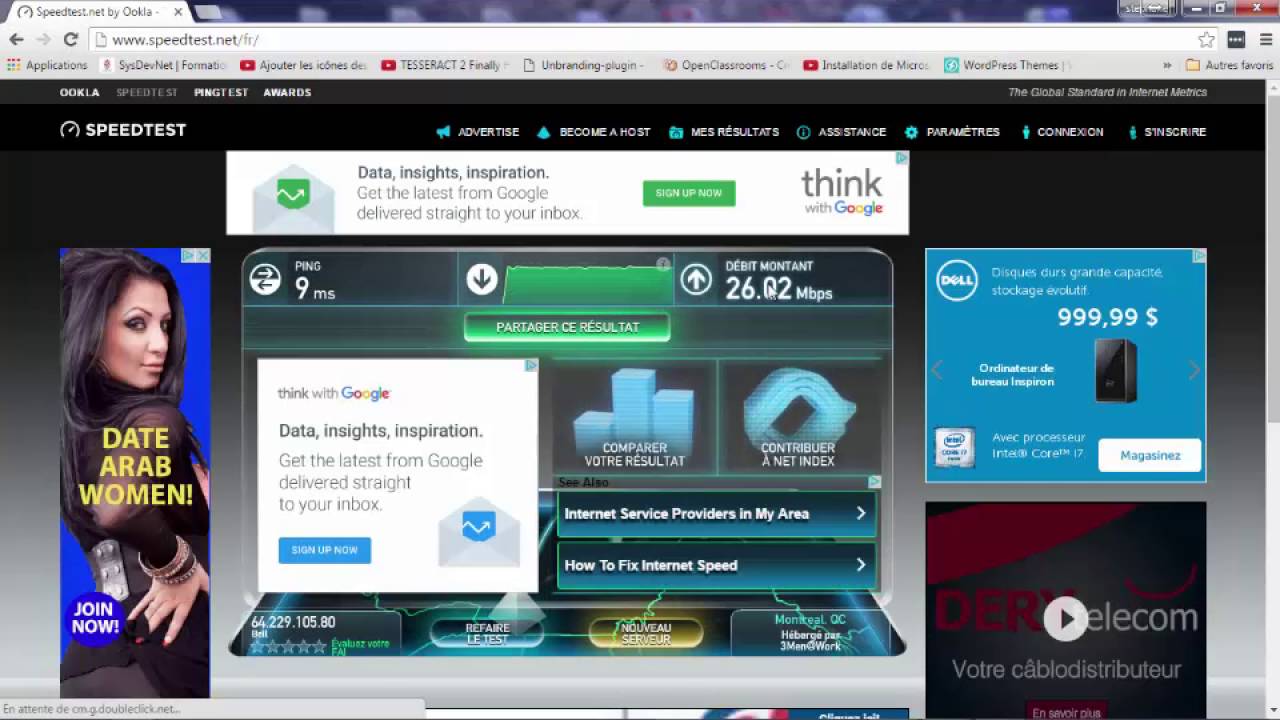Screen dimensions: 1280x720
Task: Click the Intel Core i7 badge
Action: click(954, 448)
